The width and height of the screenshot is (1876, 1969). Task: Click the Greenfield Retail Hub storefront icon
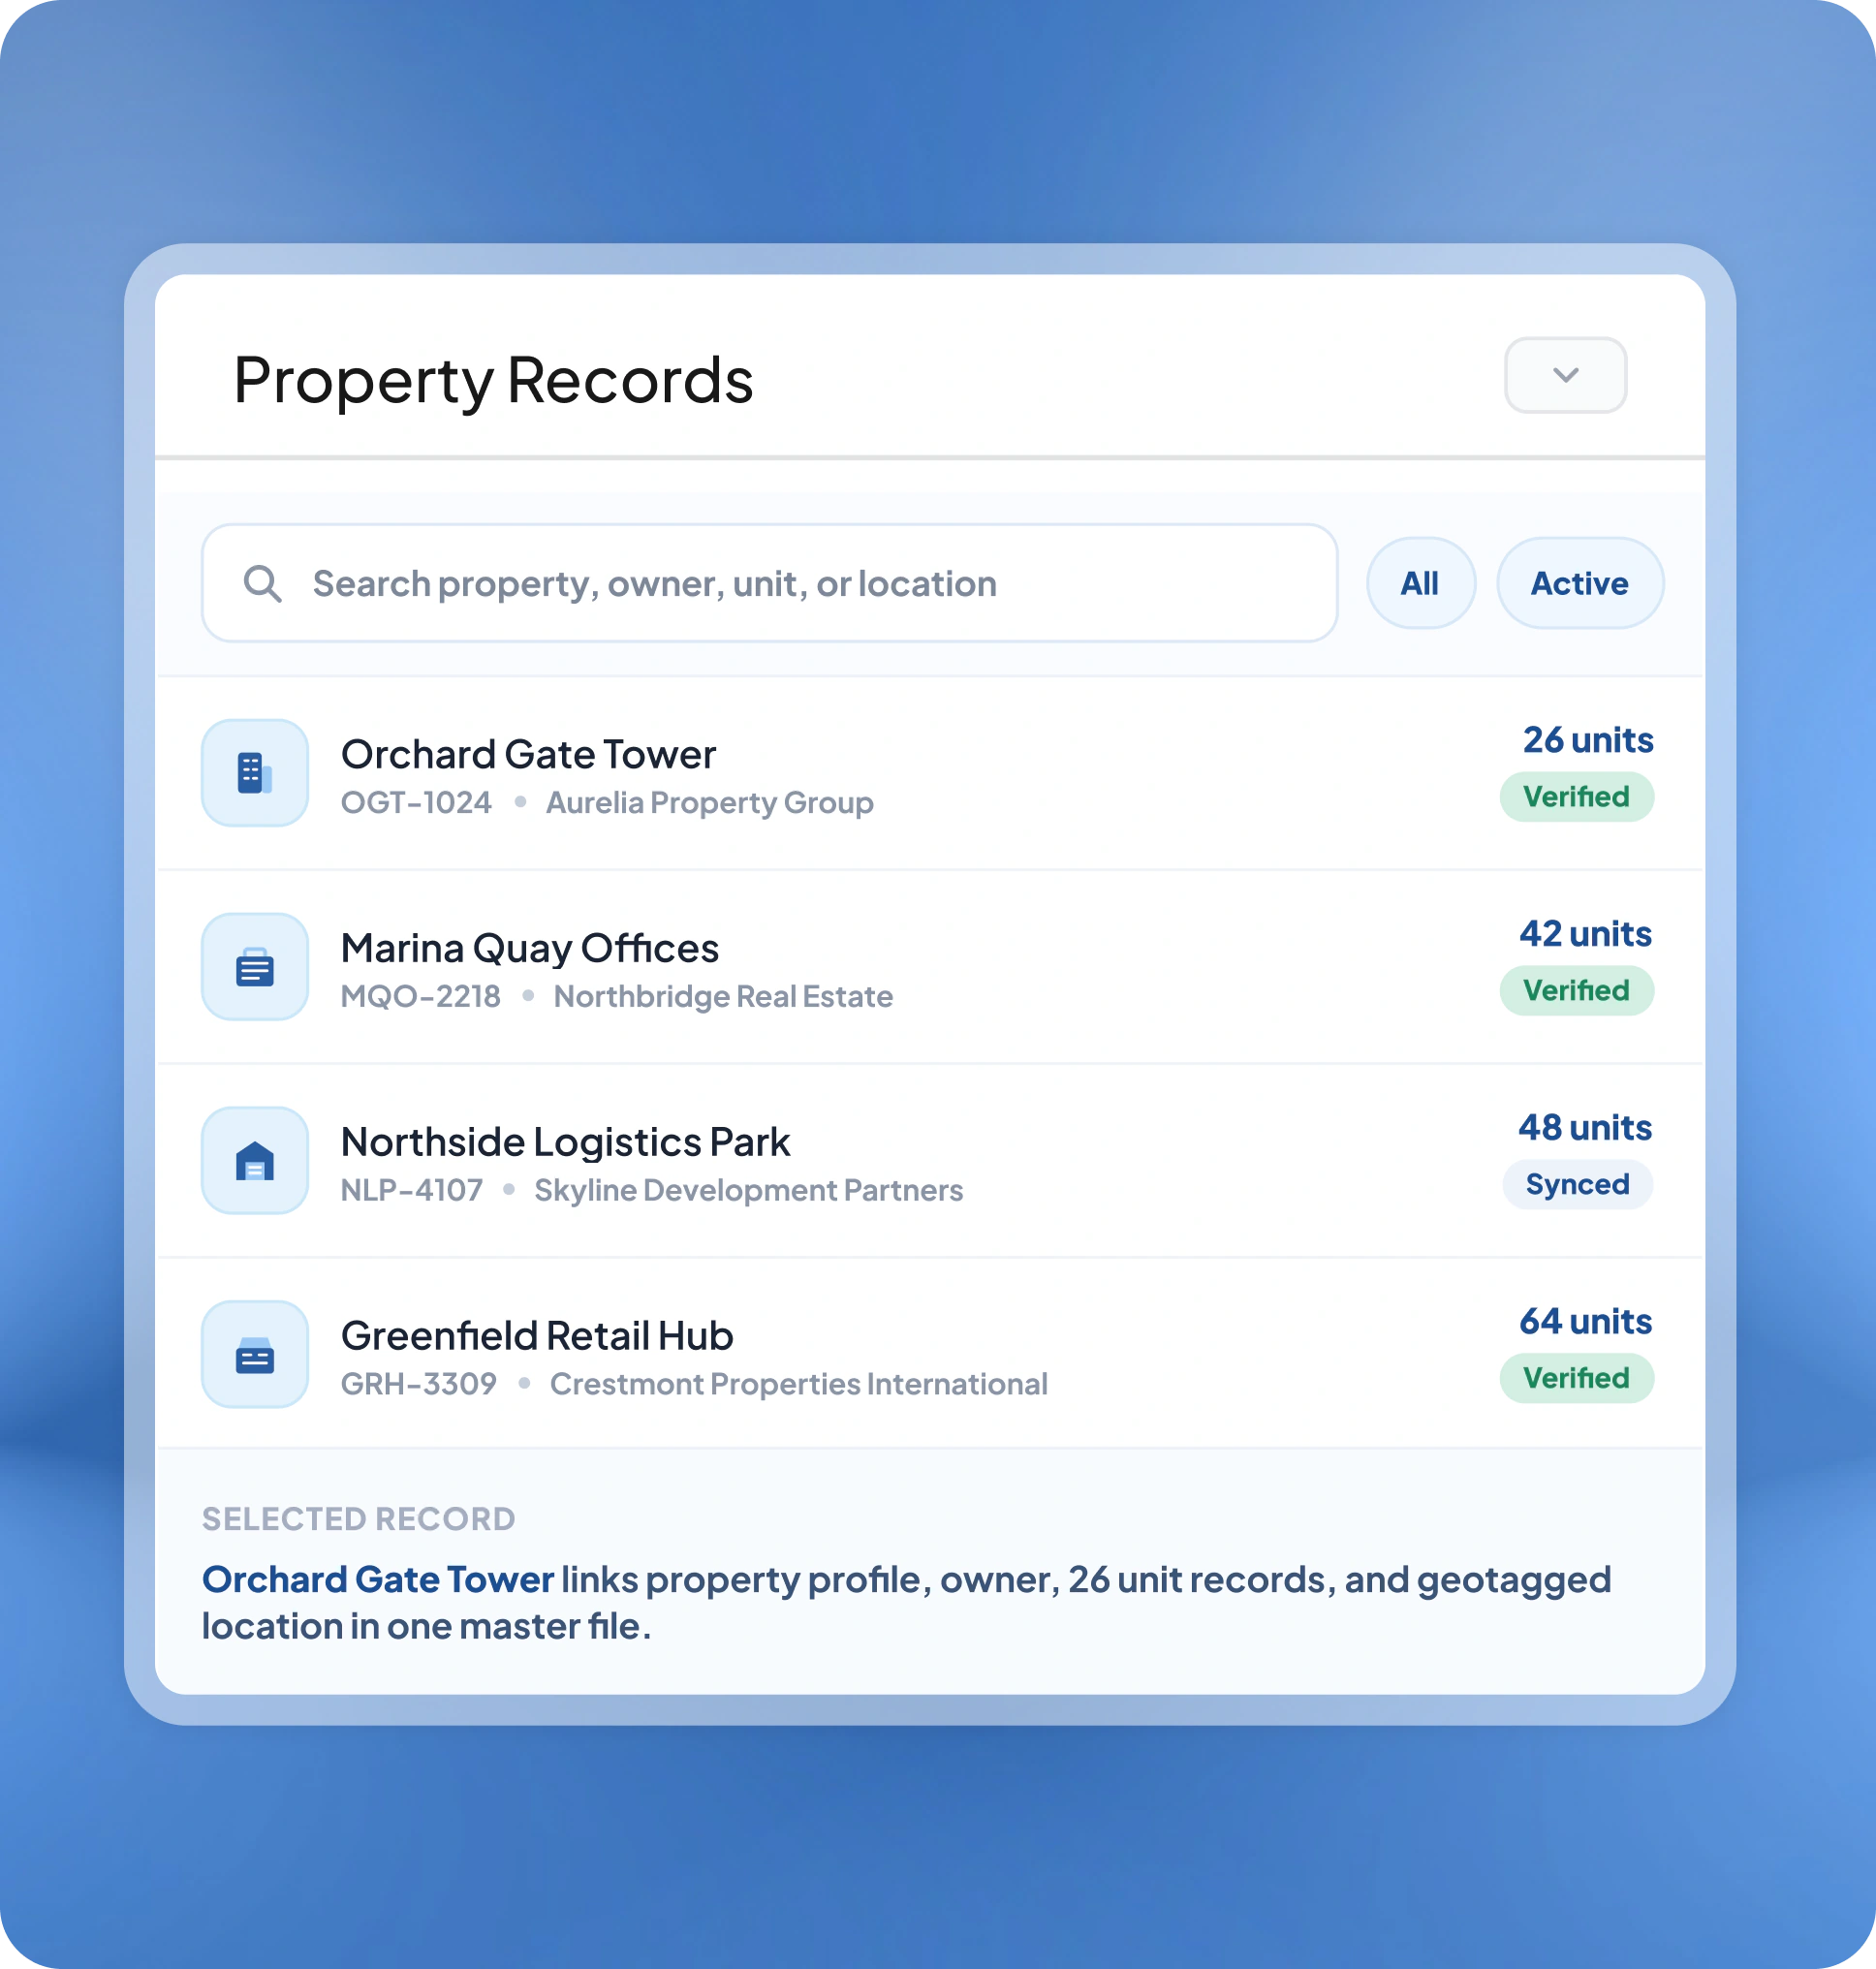(x=254, y=1354)
